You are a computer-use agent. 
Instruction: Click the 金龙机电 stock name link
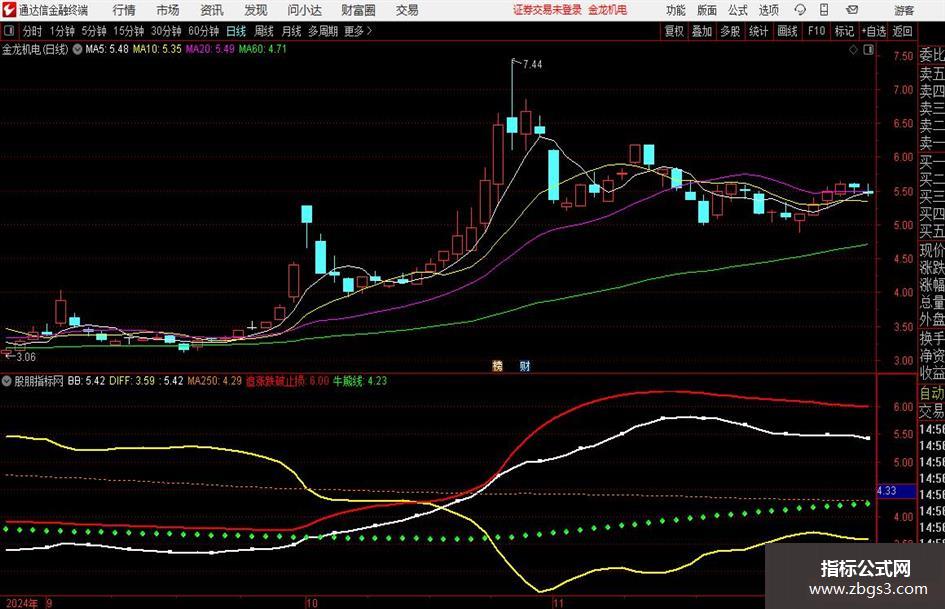point(608,10)
